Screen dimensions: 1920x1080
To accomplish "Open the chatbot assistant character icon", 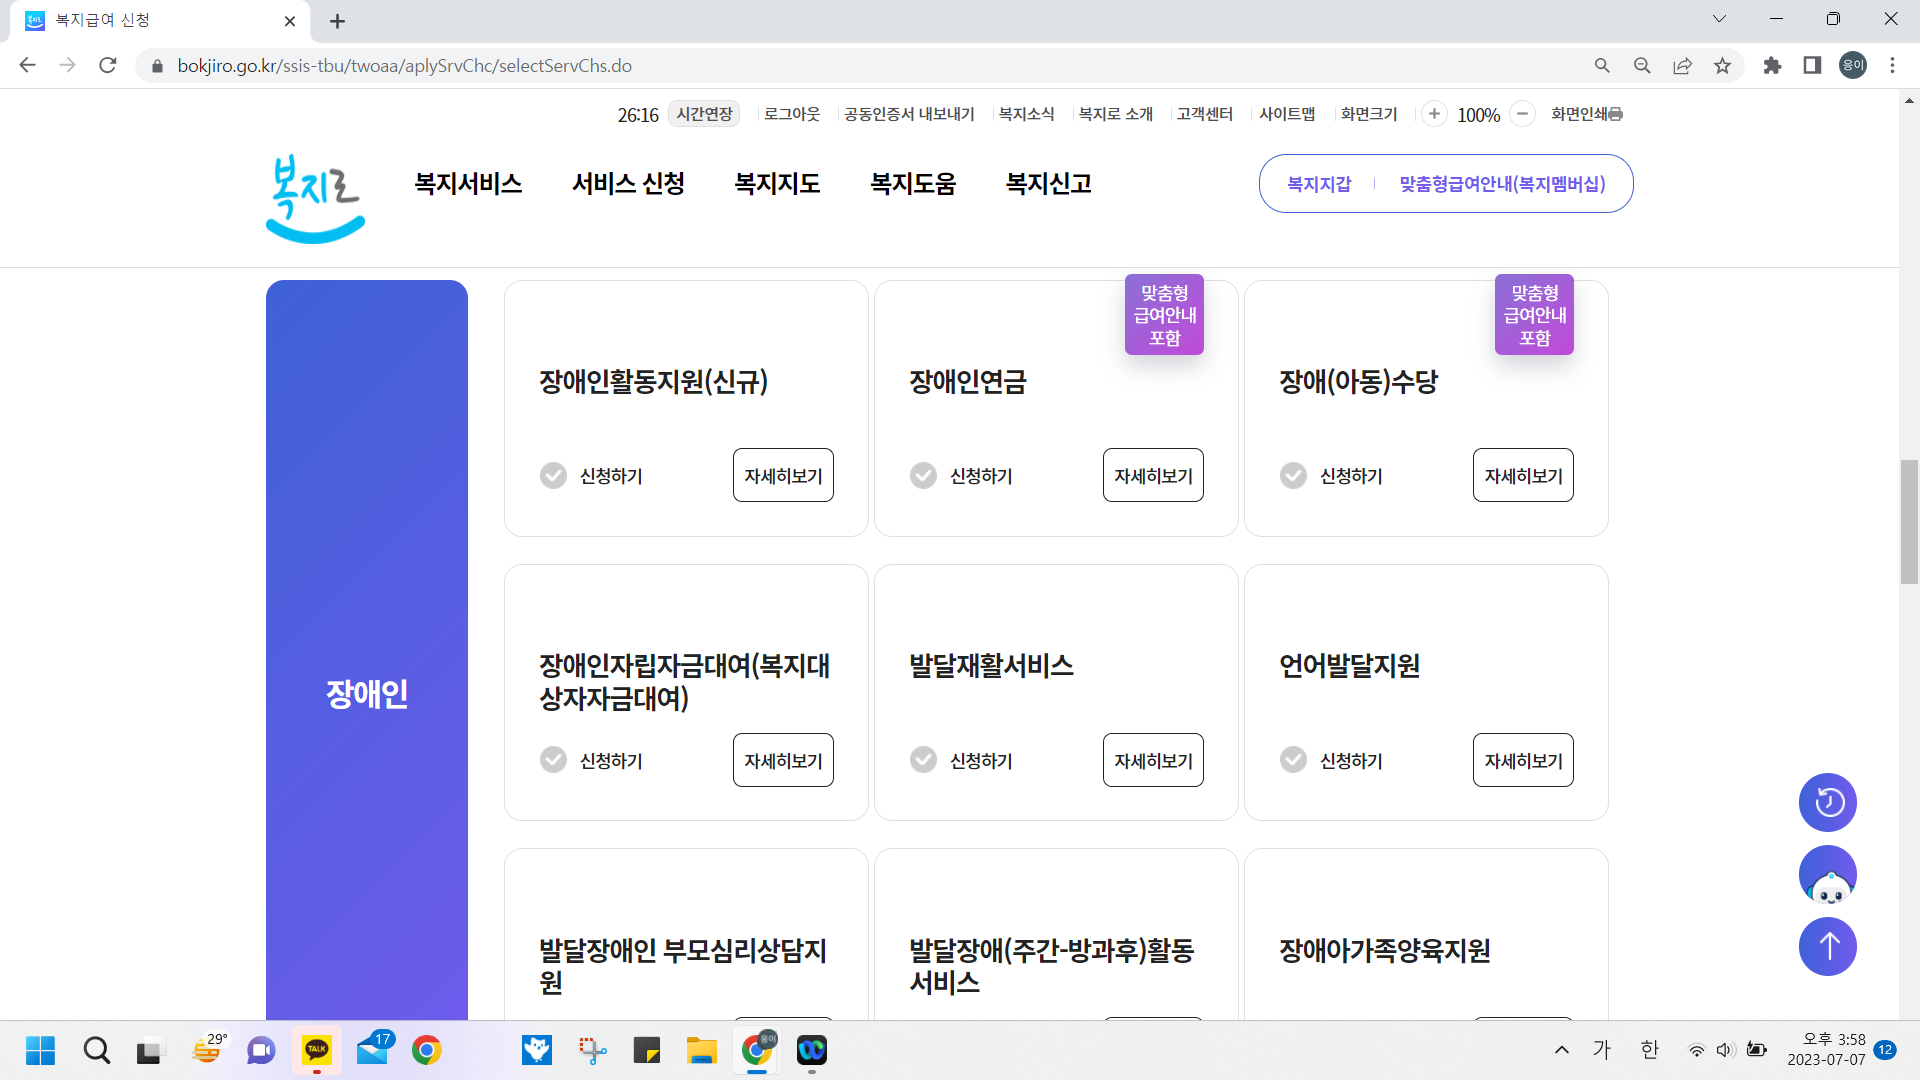I will coord(1827,874).
